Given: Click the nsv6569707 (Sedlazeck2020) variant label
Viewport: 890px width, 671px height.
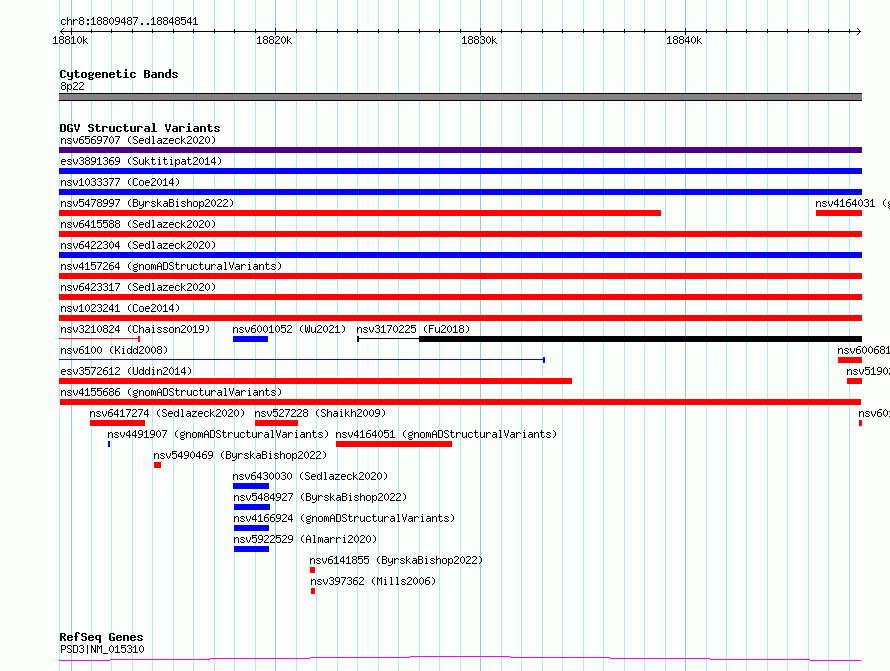Looking at the screenshot, I should pyautogui.click(x=138, y=140).
